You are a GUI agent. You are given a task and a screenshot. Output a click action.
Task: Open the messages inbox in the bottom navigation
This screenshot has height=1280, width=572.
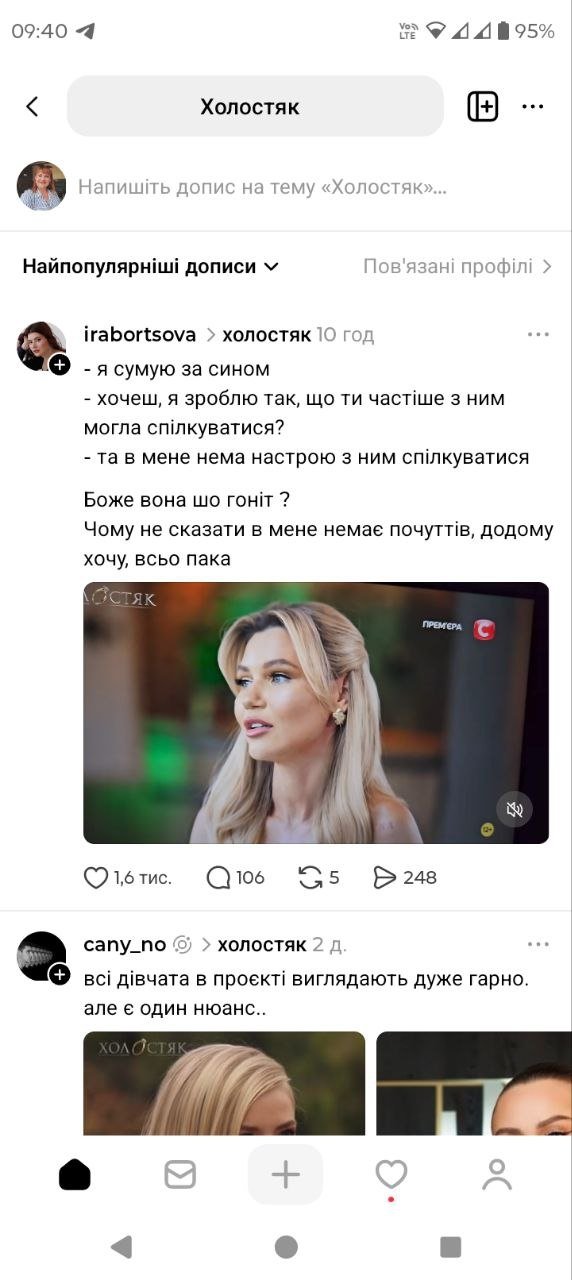[x=180, y=1174]
